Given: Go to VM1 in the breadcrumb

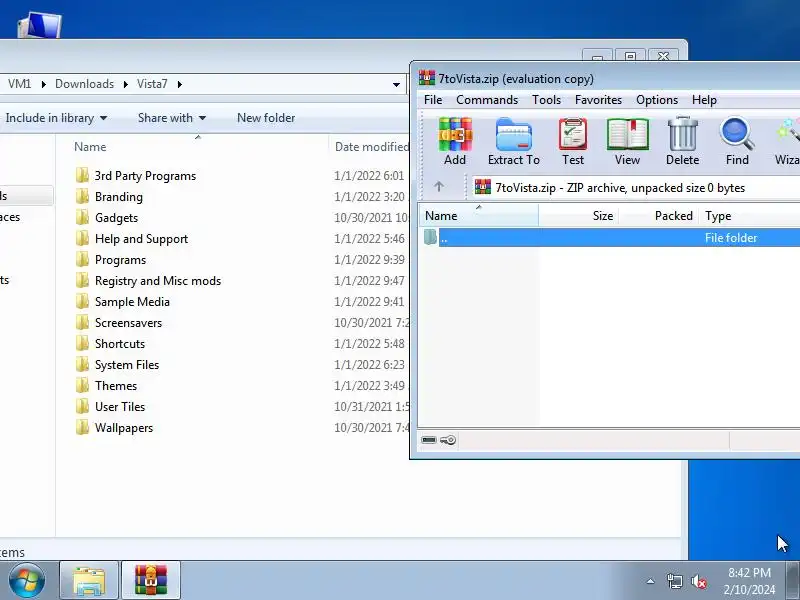Looking at the screenshot, I should click(x=19, y=84).
